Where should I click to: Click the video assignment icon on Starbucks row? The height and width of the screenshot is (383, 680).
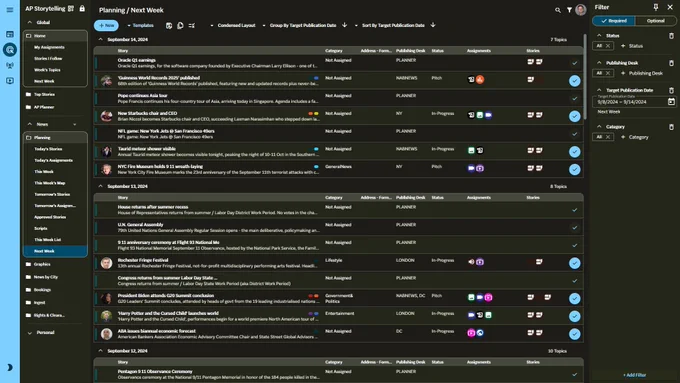[488, 115]
